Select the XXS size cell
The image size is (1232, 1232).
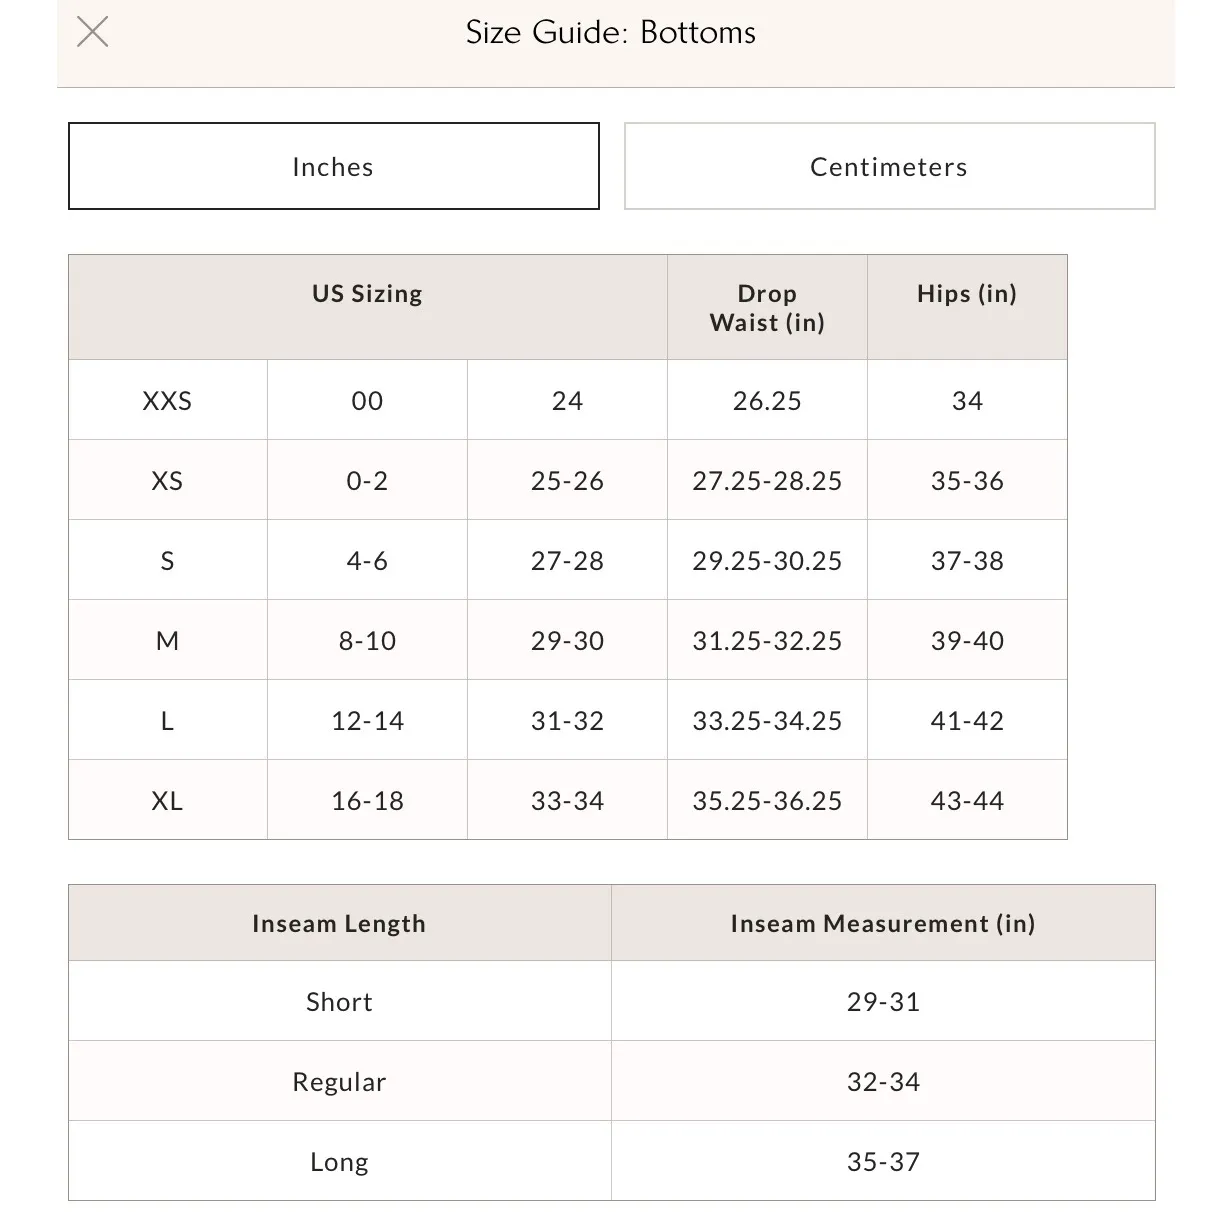point(167,400)
